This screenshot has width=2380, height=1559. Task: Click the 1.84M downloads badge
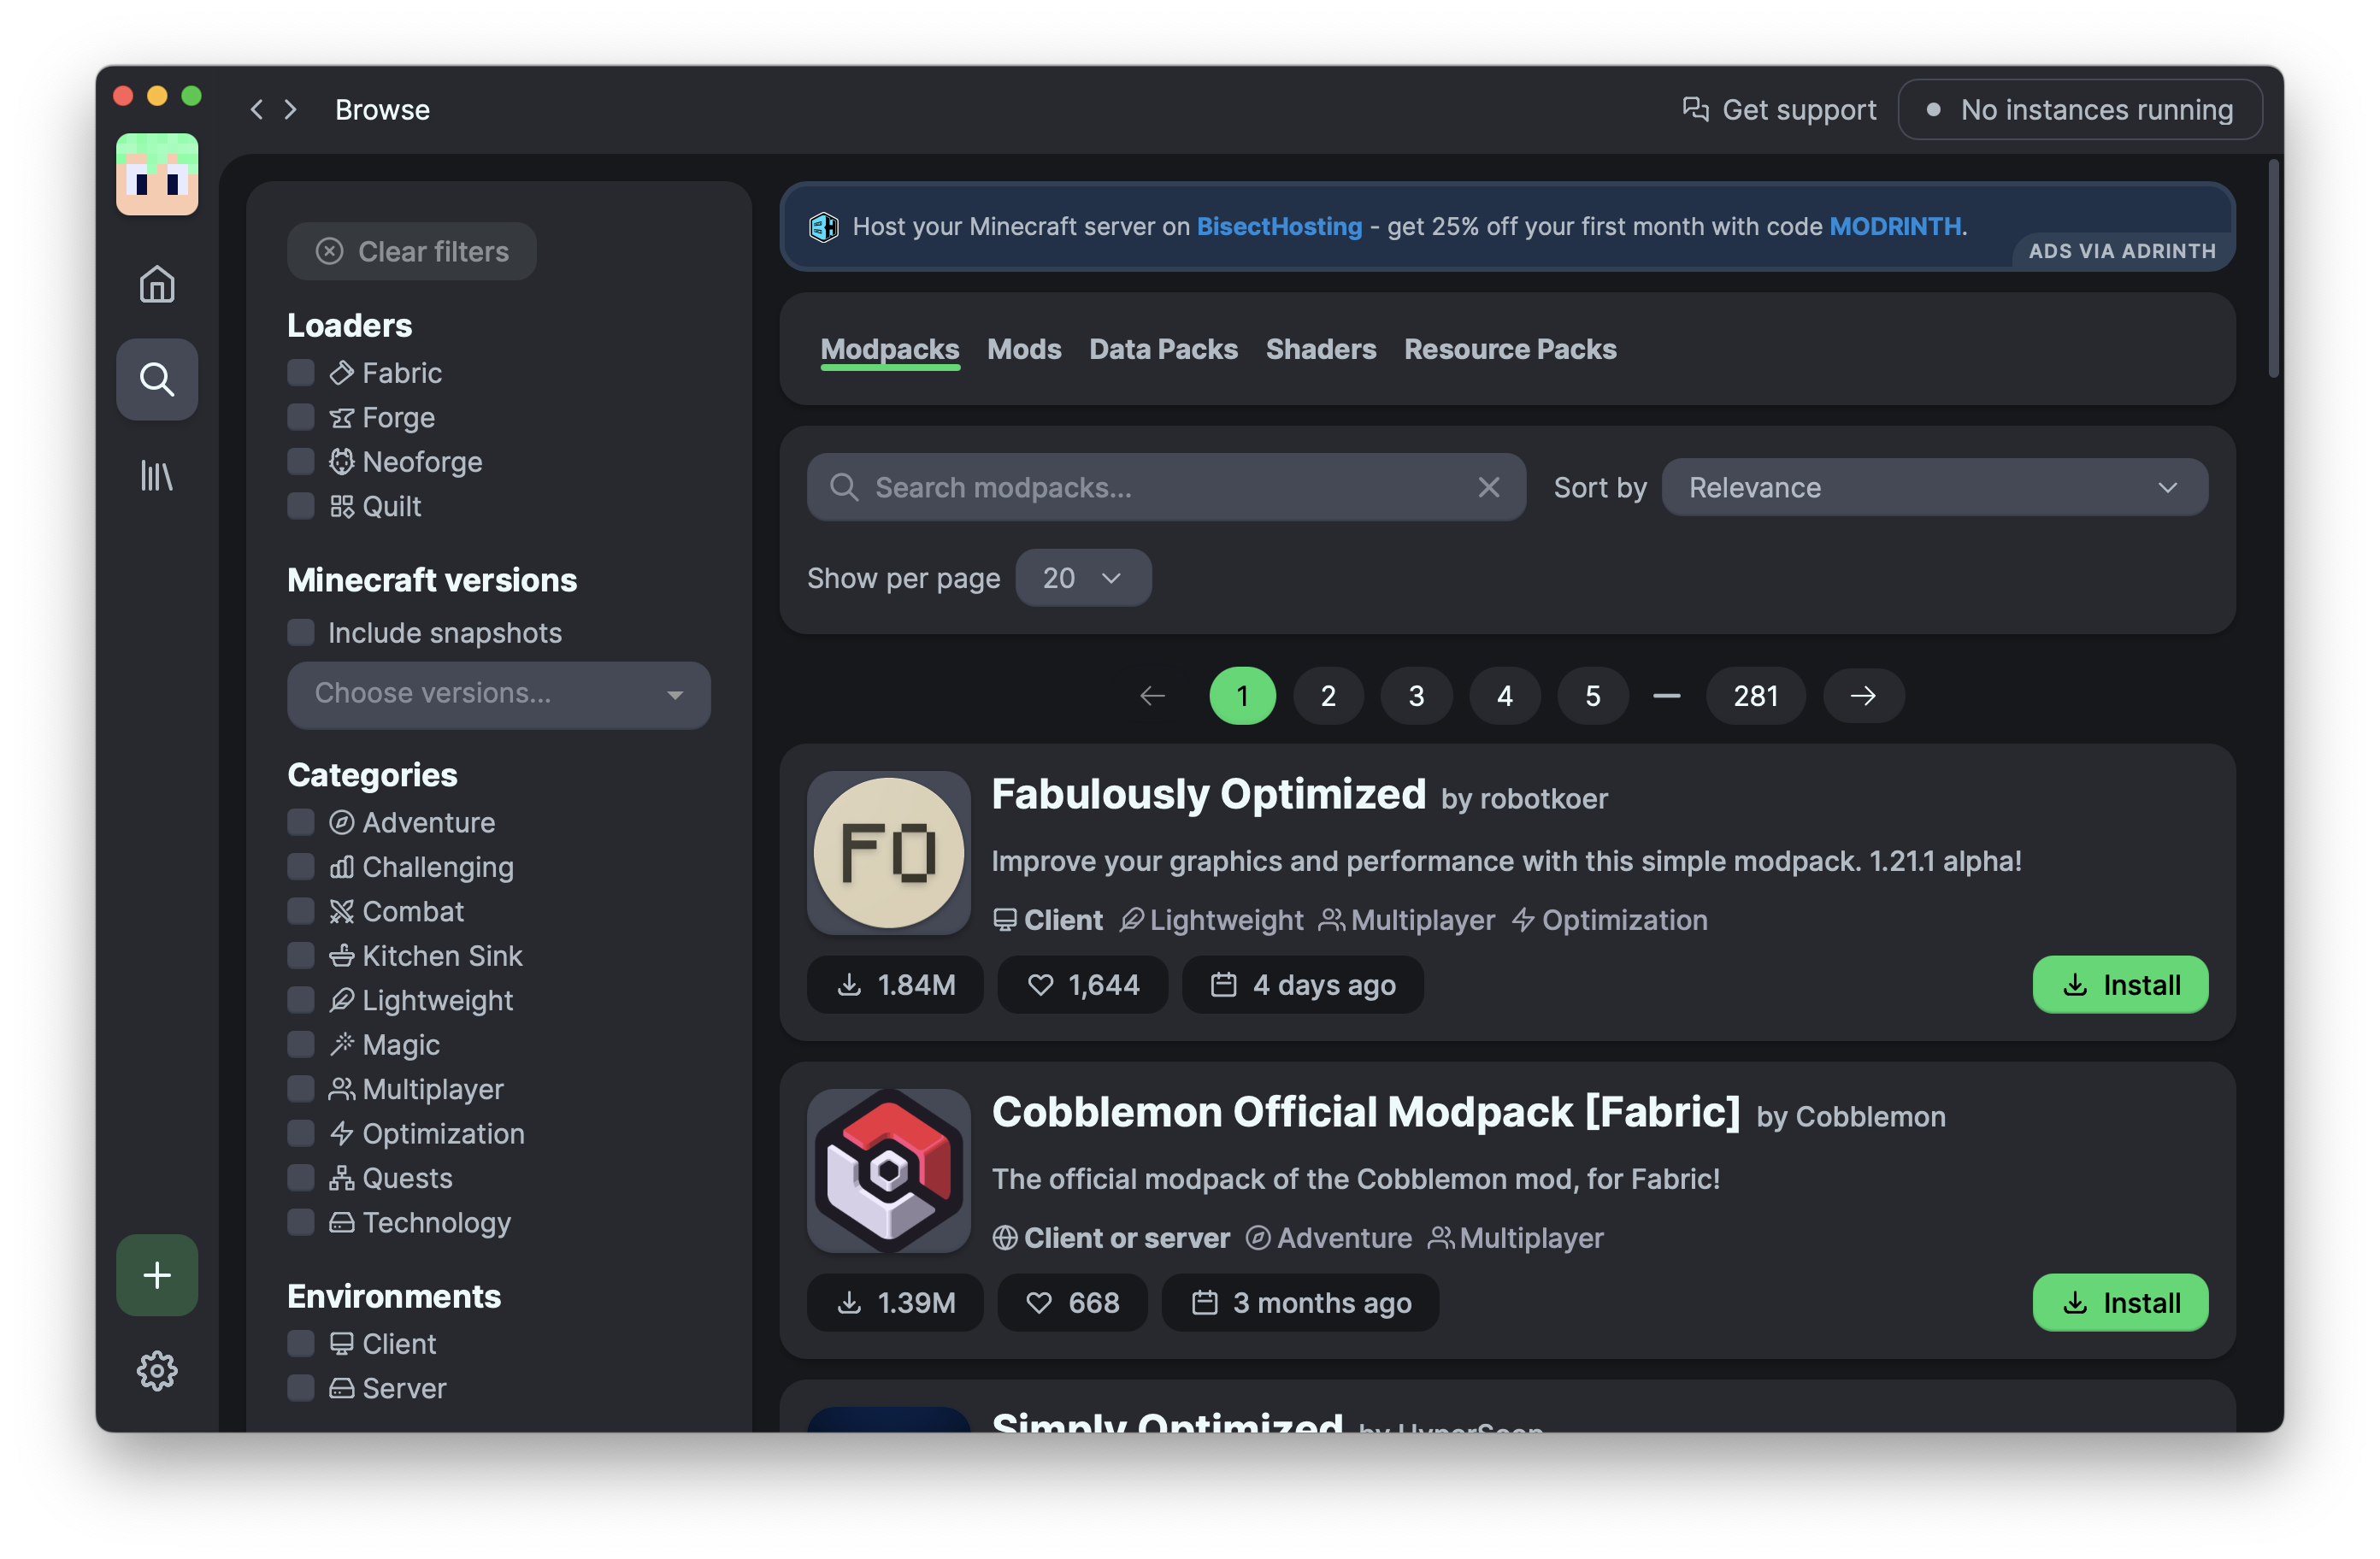[x=895, y=985]
